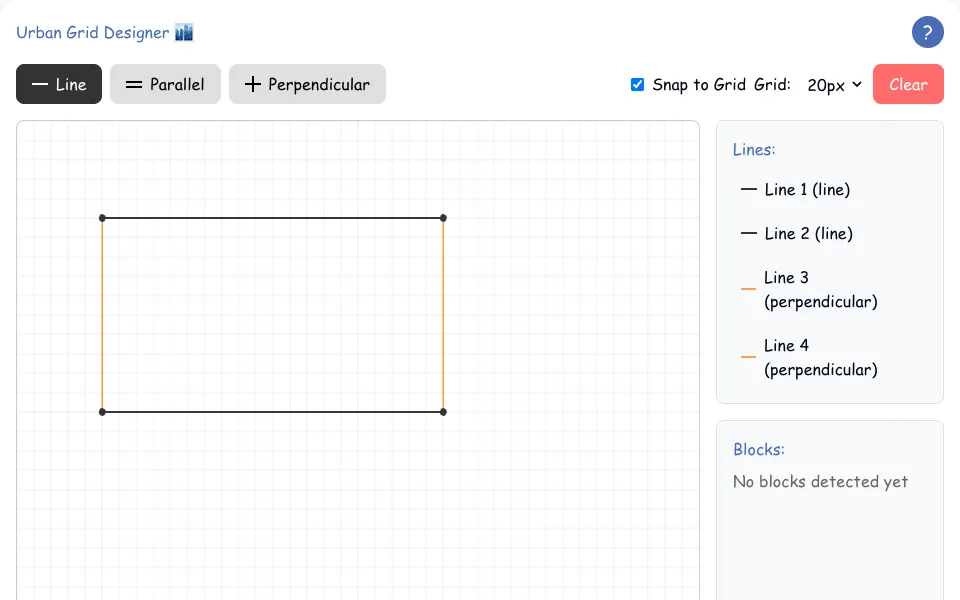Click the orange dash icon for Line 4
960x600 pixels.
point(748,357)
